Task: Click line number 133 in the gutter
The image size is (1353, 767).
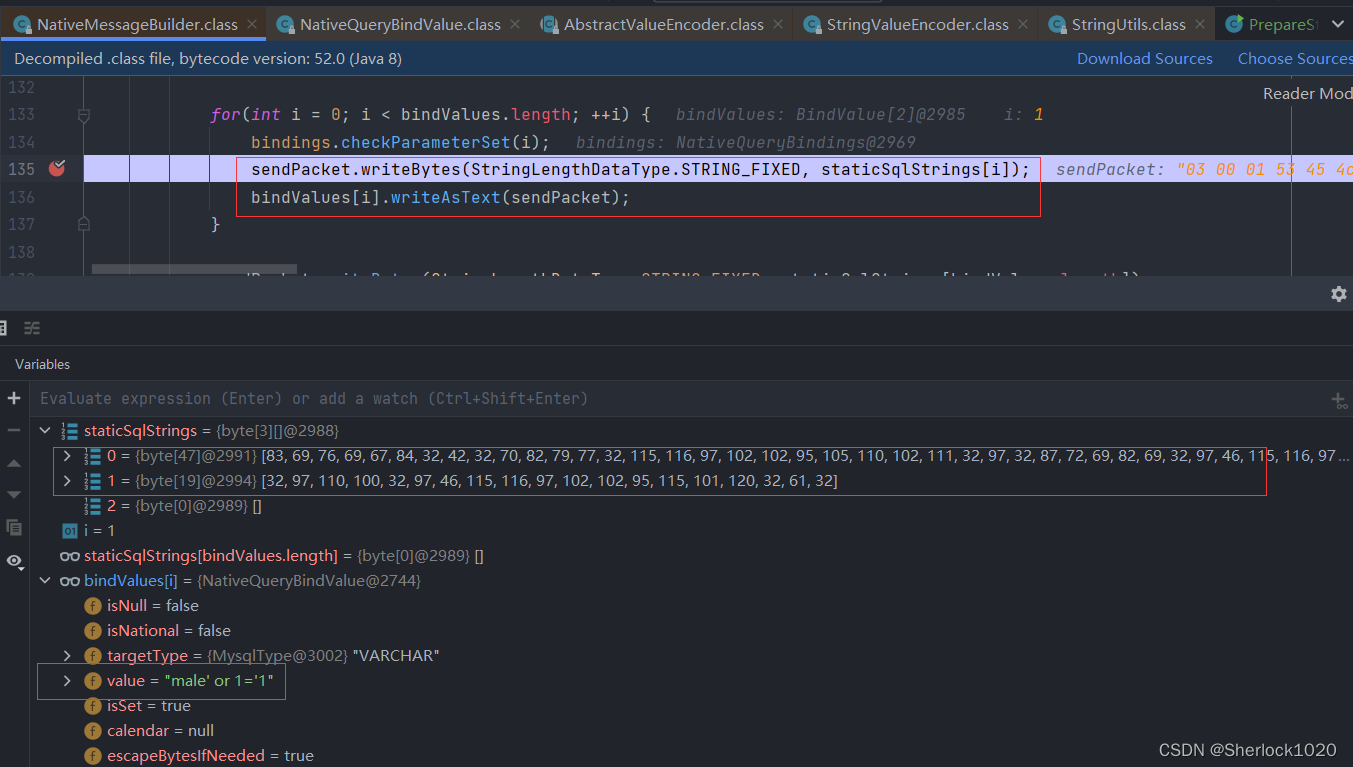Action: 20,115
